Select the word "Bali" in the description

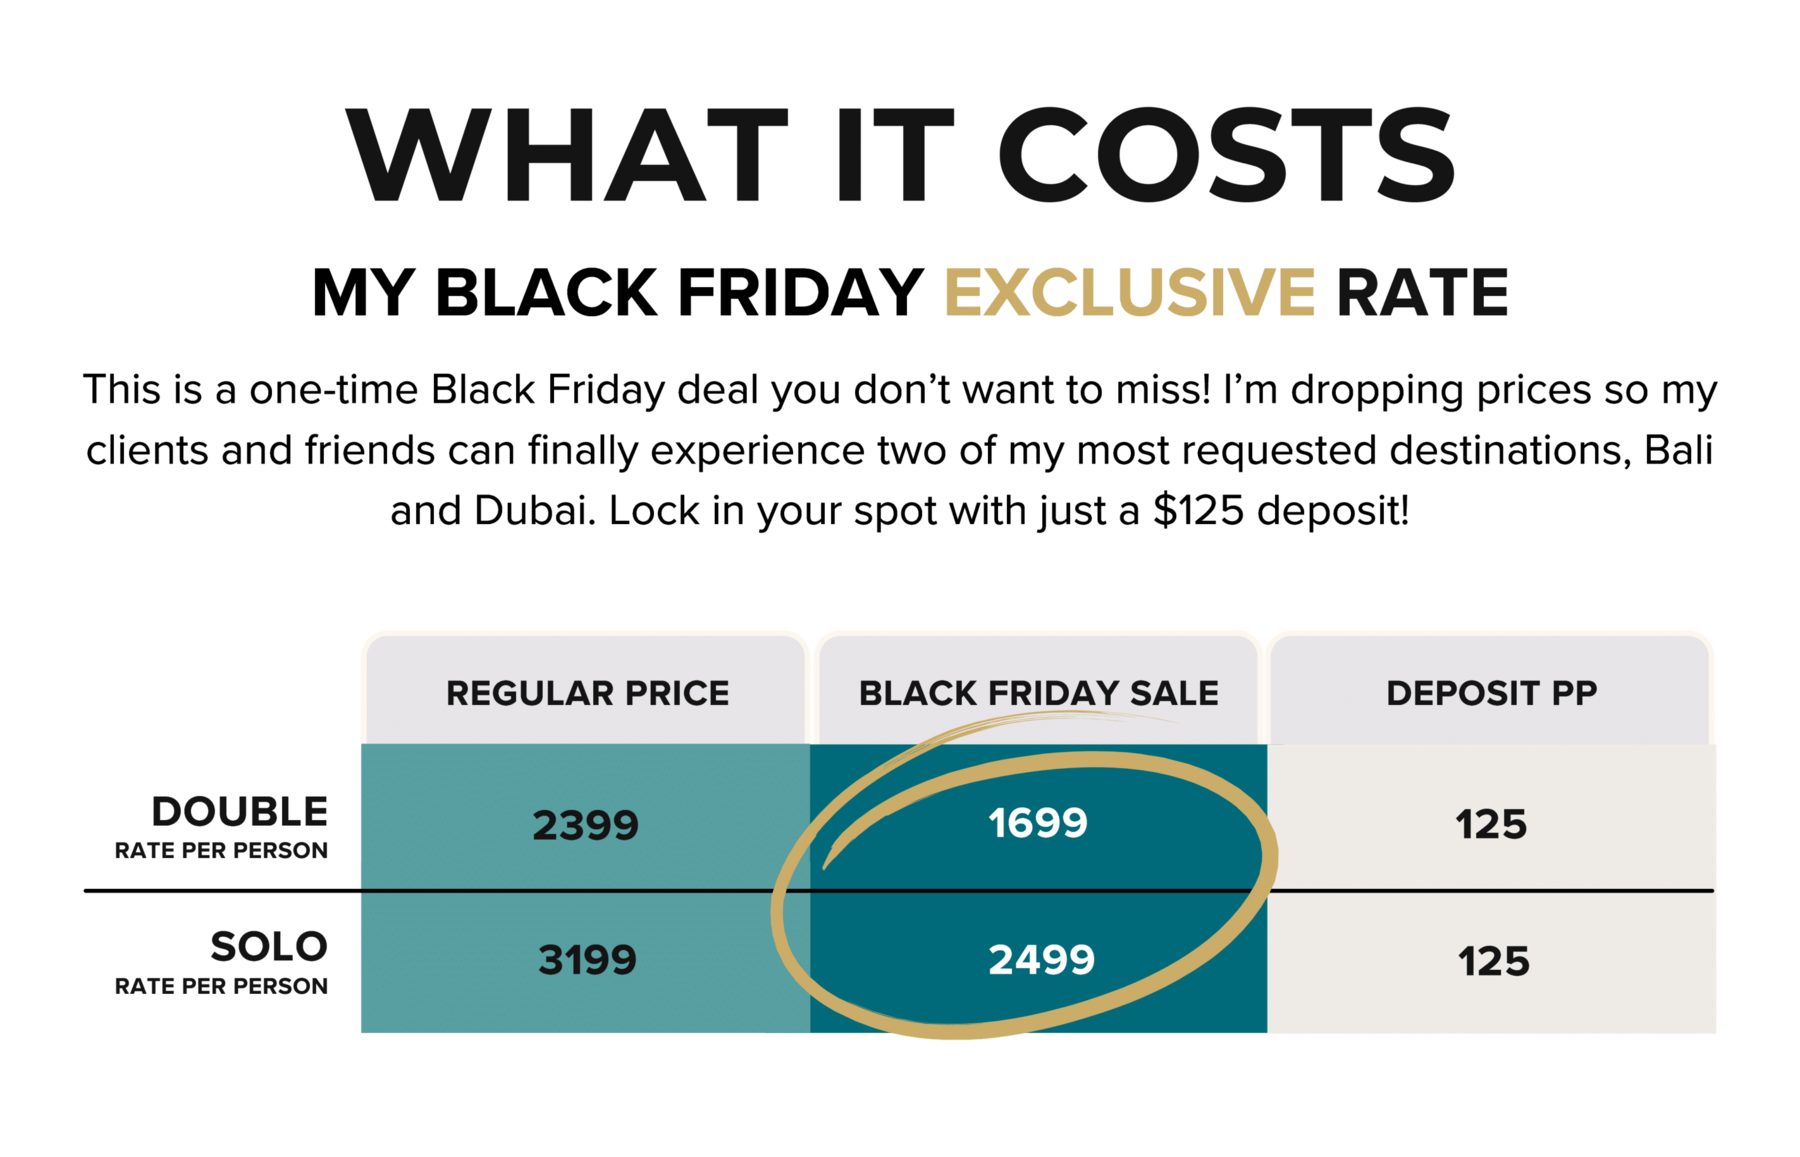point(1679,450)
